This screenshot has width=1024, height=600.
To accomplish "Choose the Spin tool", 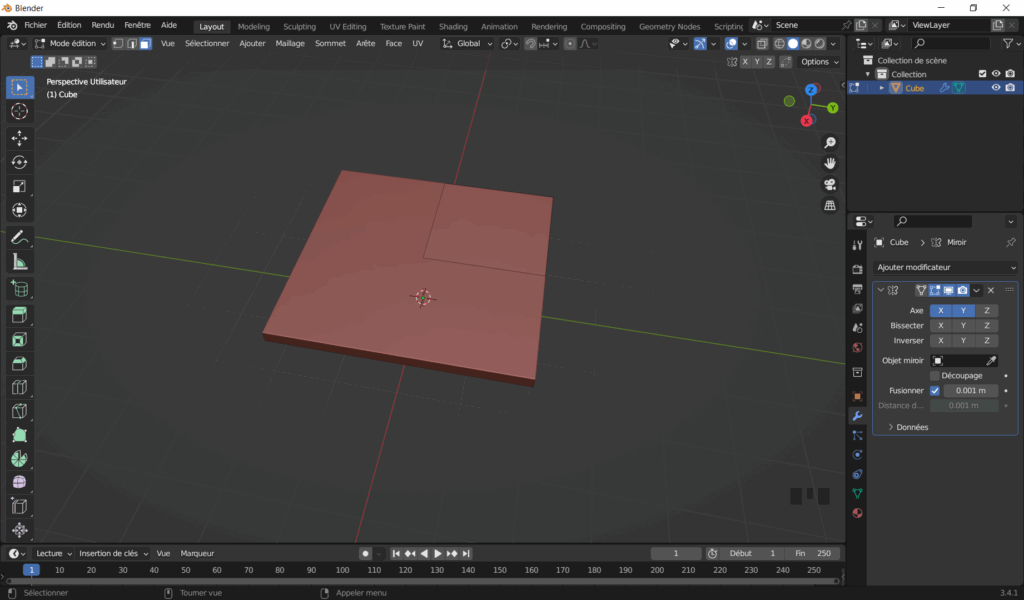I will click(x=20, y=459).
